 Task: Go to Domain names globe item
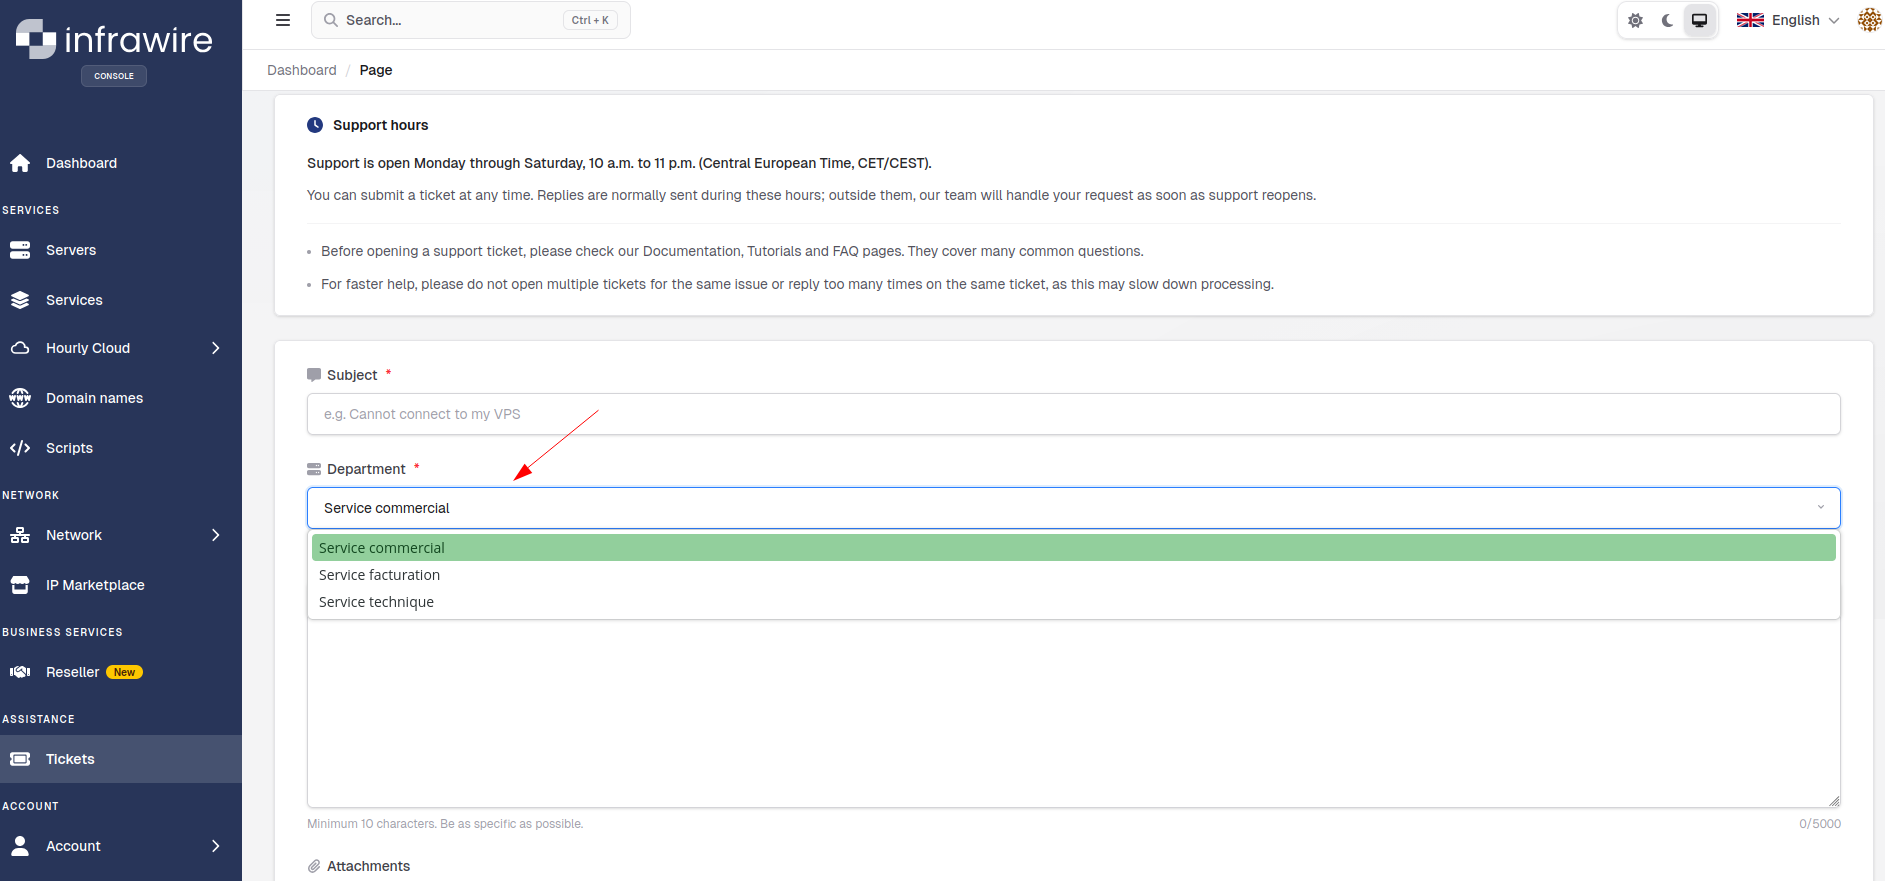[x=121, y=398]
